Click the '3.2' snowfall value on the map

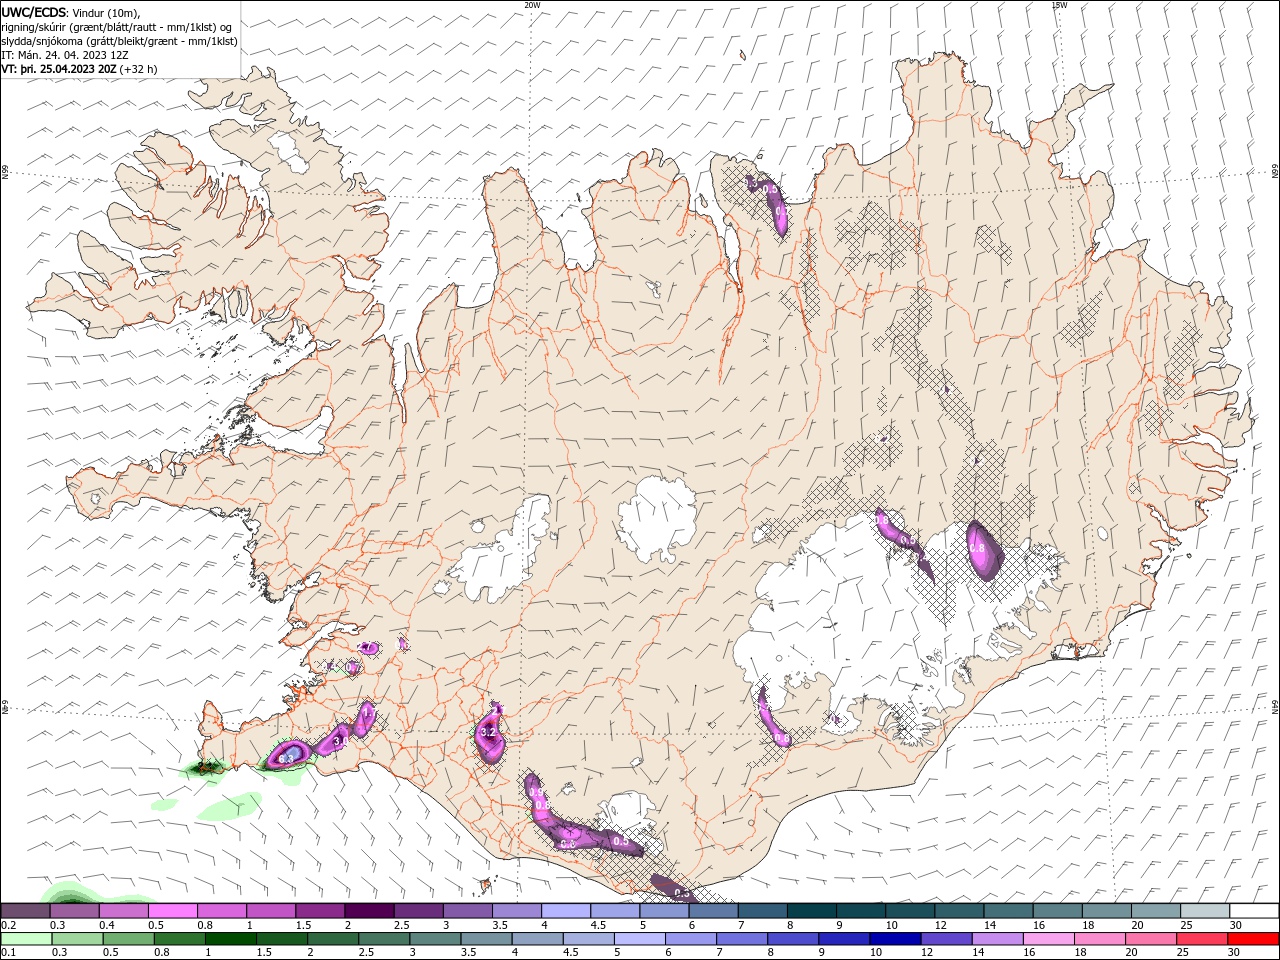[488, 733]
